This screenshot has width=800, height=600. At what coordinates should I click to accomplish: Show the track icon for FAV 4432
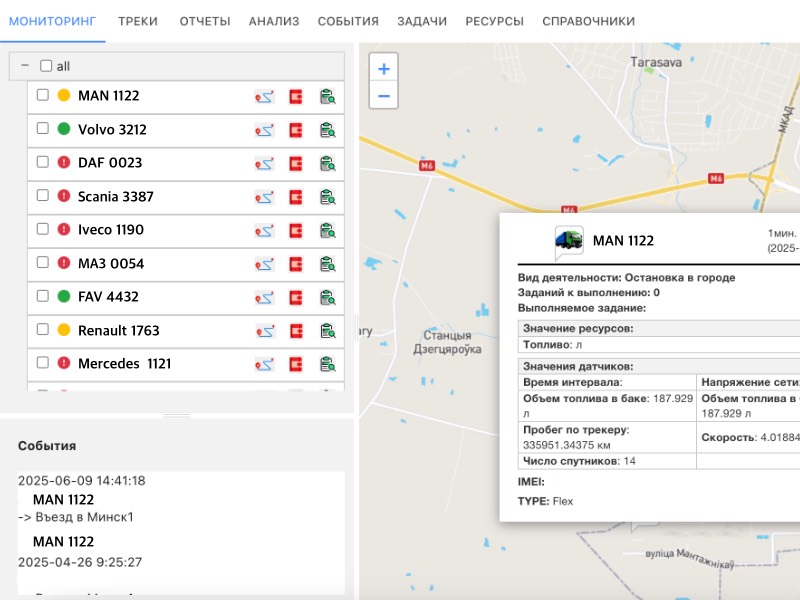tap(265, 296)
